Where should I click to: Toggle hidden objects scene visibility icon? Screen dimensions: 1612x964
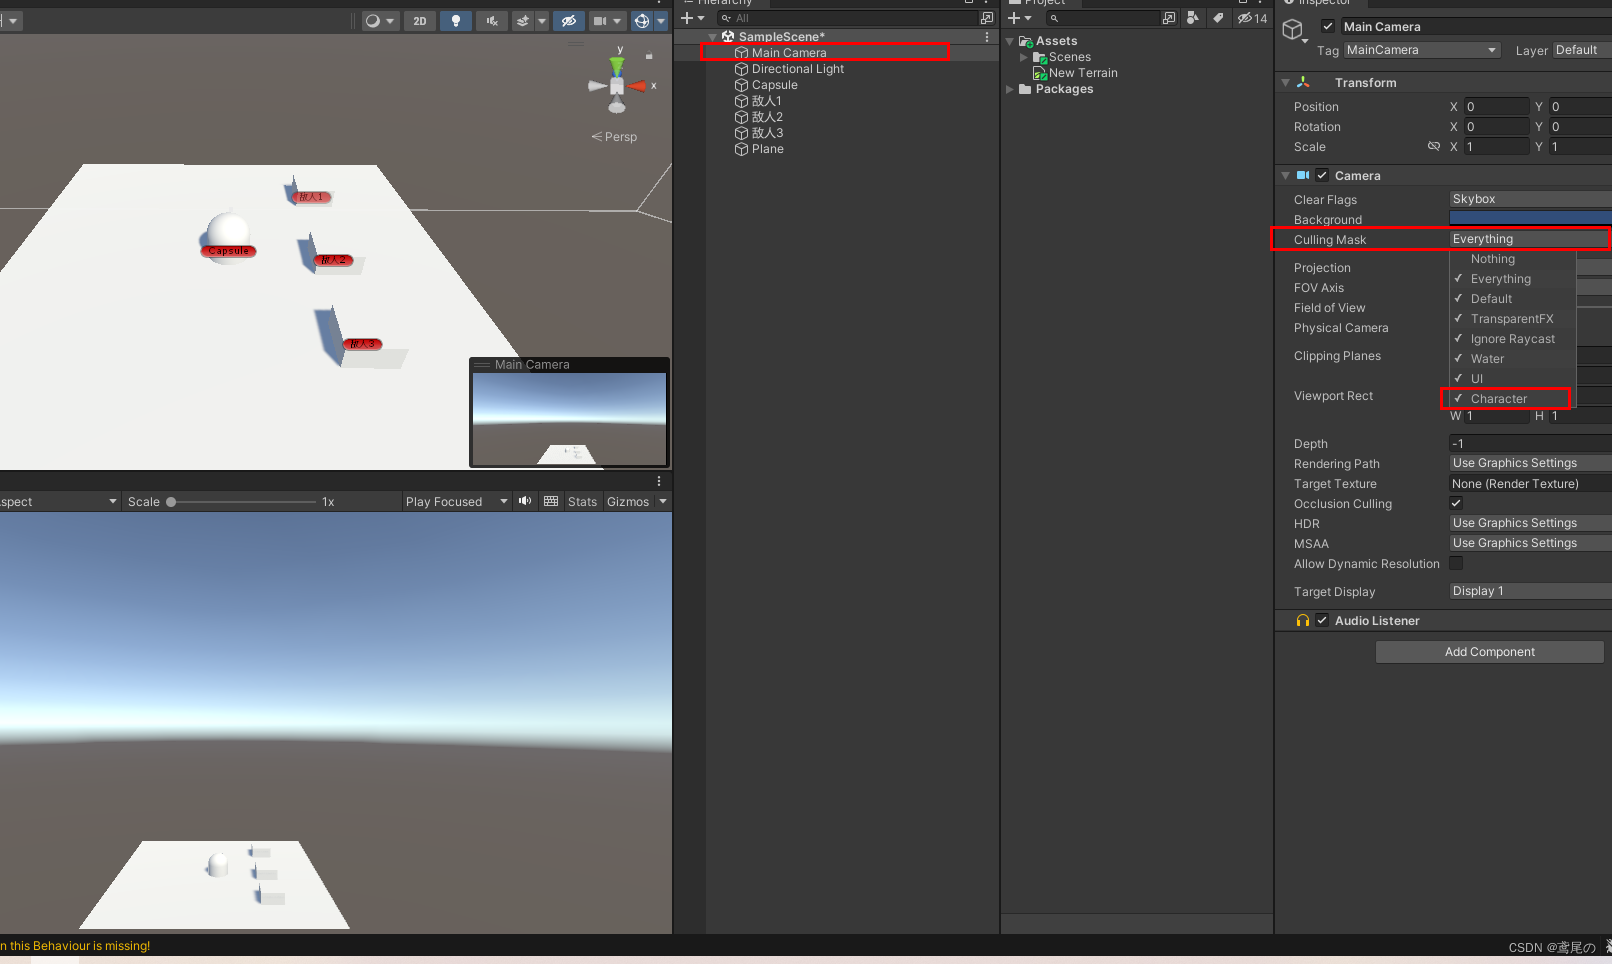pos(569,21)
